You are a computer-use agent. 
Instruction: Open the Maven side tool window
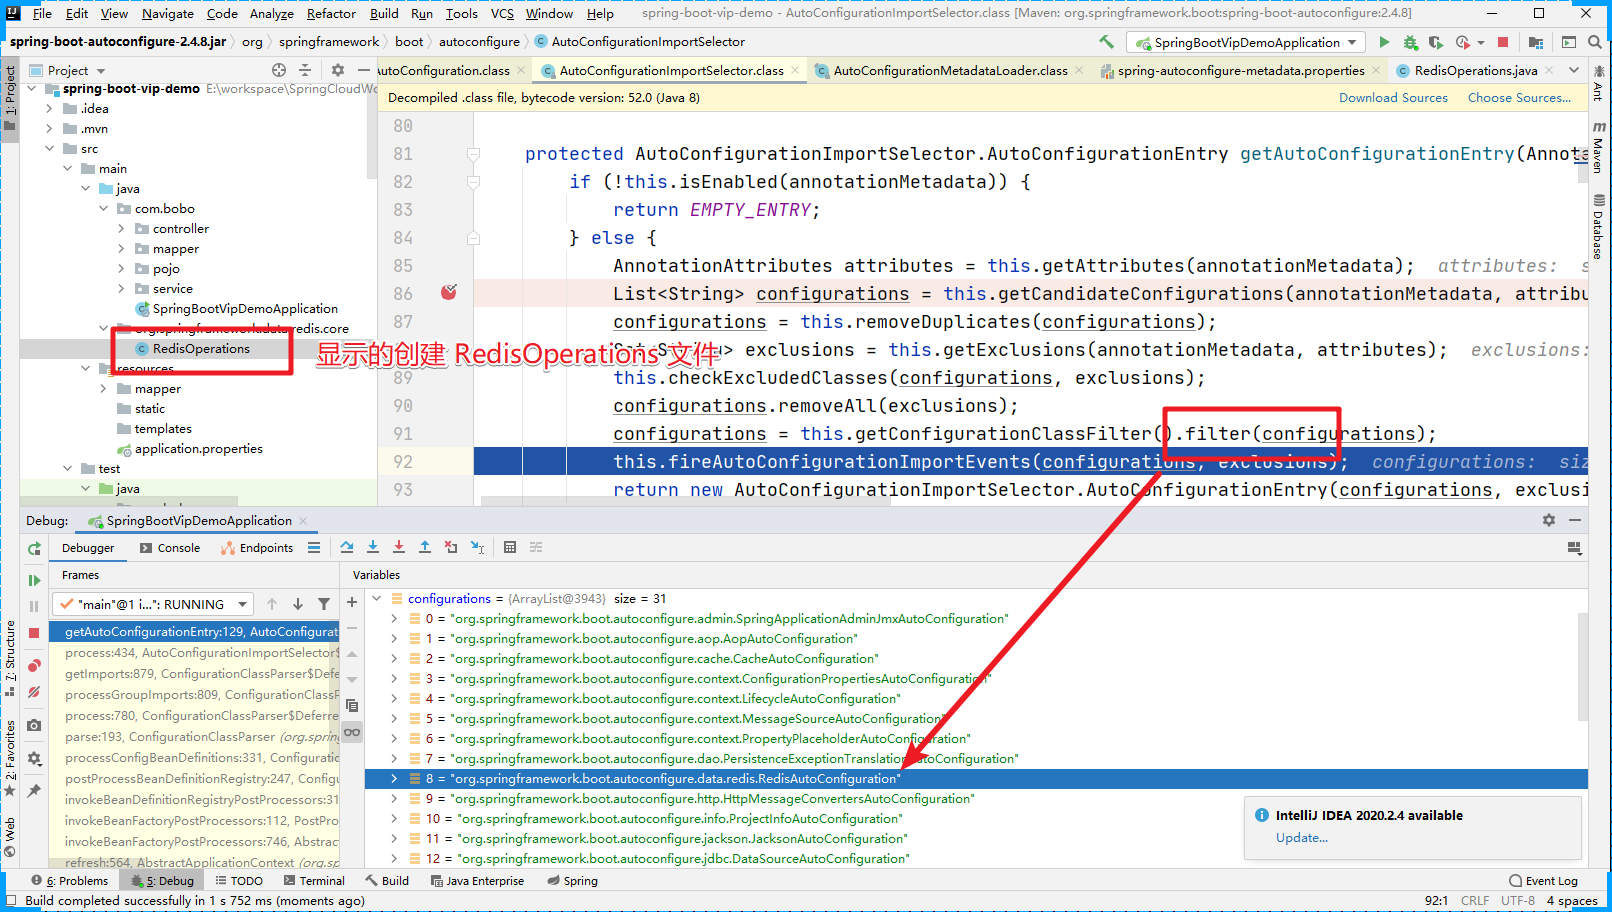[x=1598, y=148]
